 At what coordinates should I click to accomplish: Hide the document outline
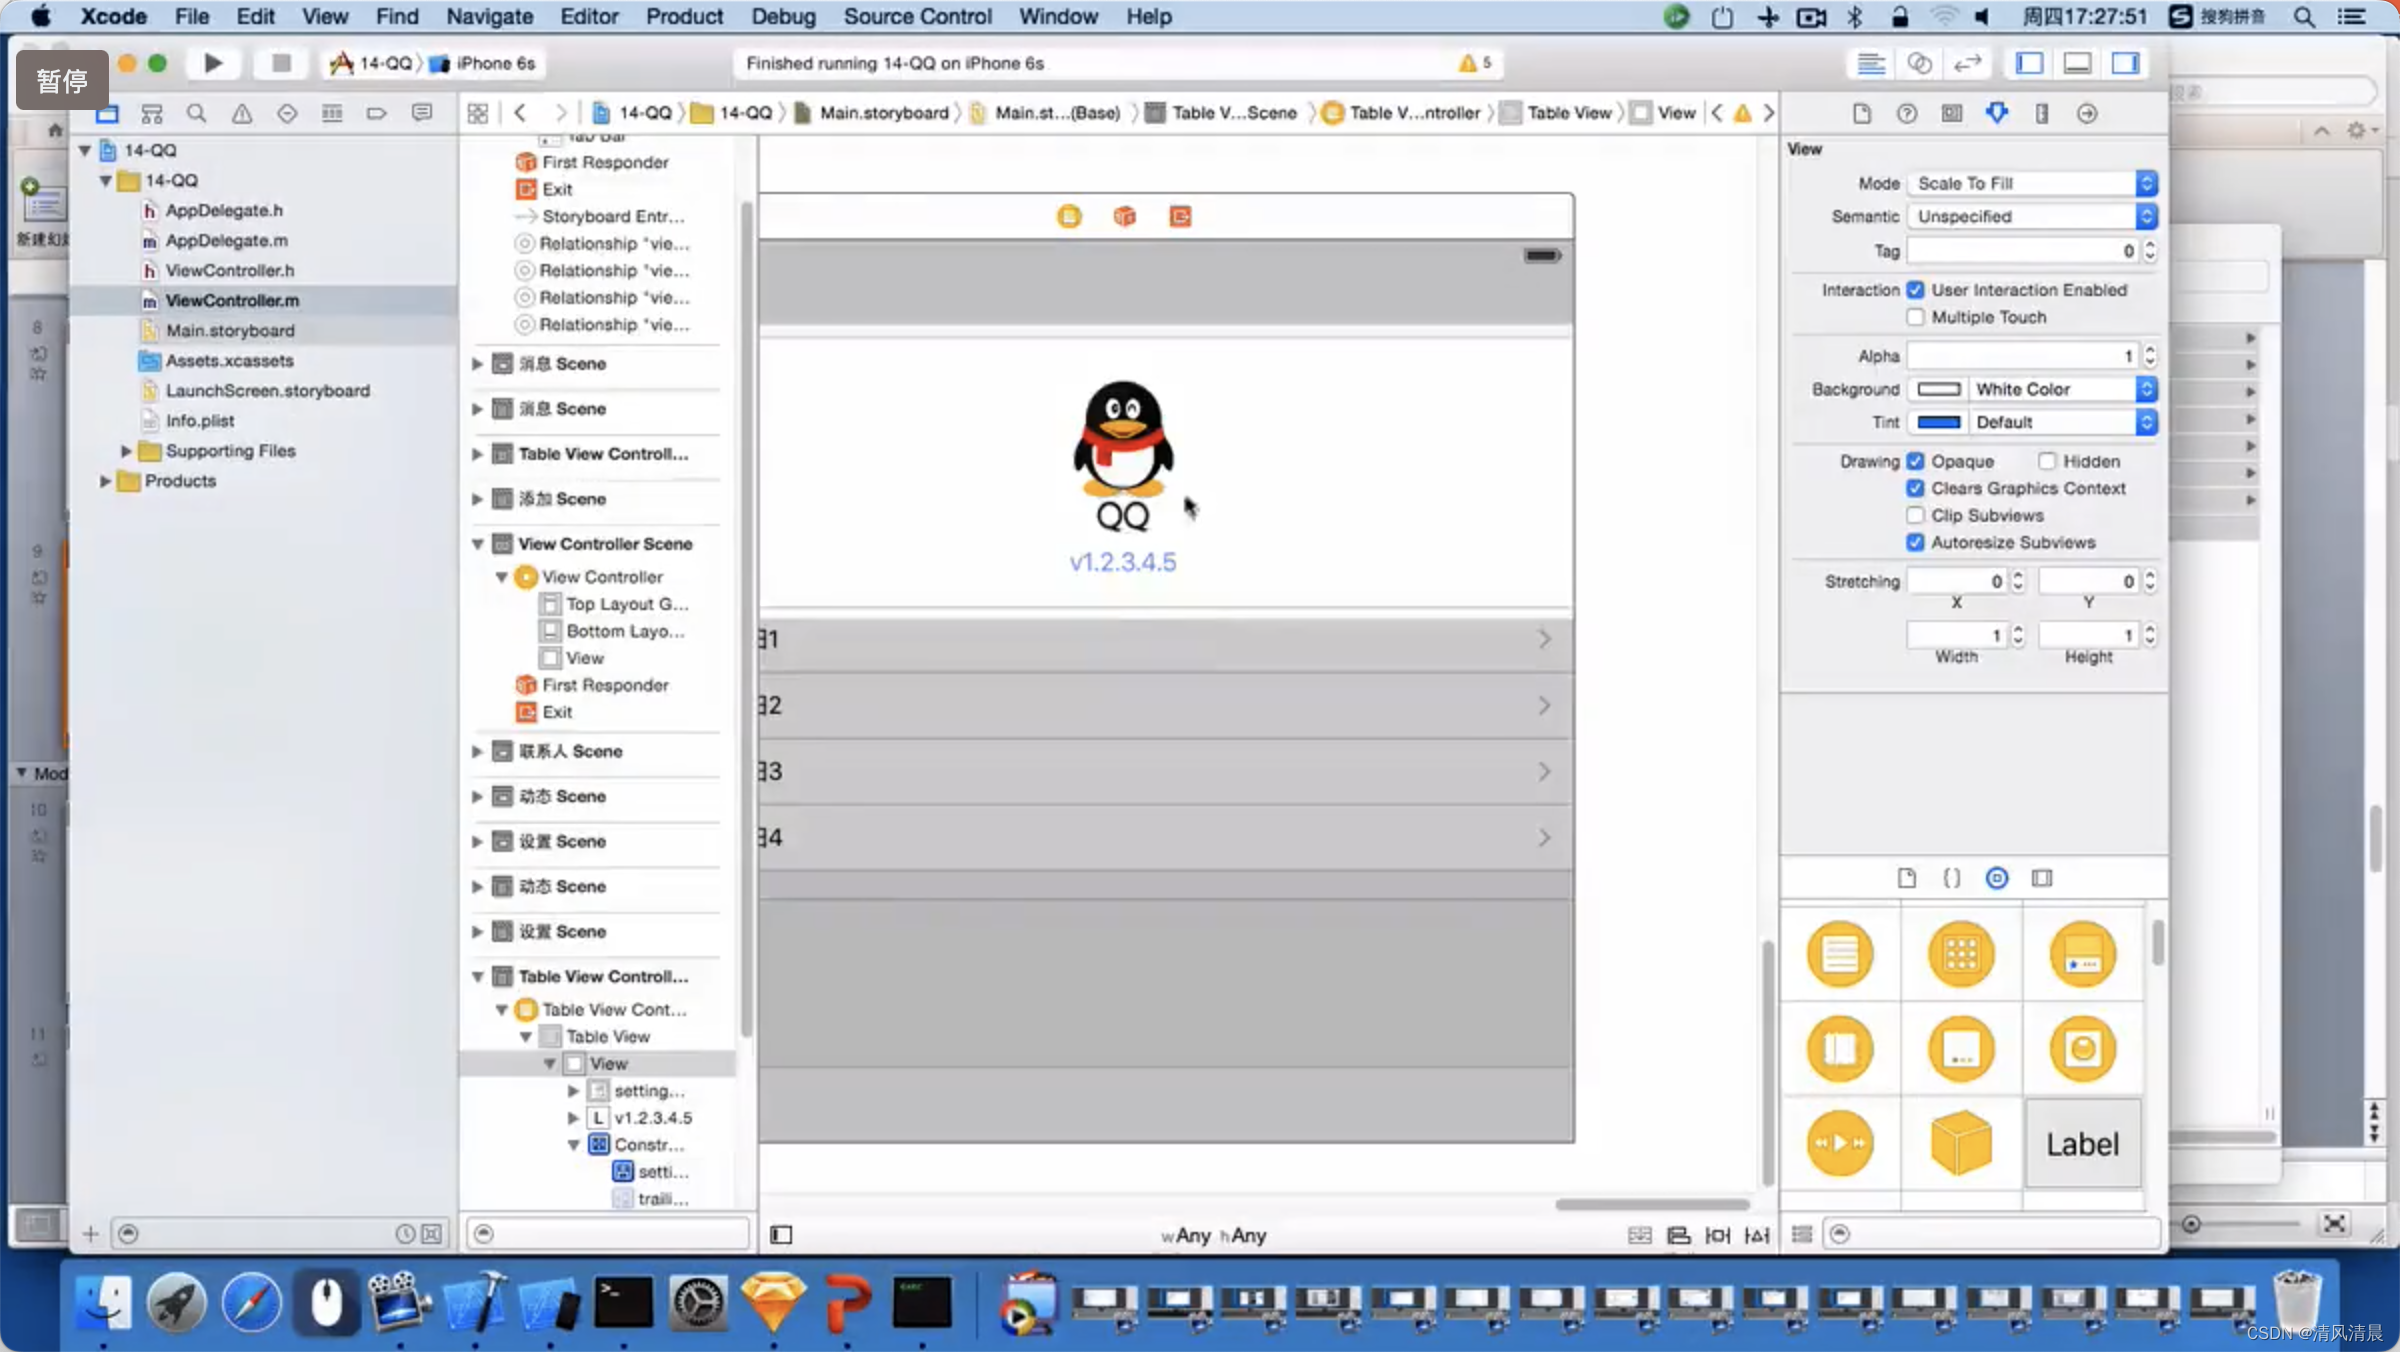[781, 1235]
